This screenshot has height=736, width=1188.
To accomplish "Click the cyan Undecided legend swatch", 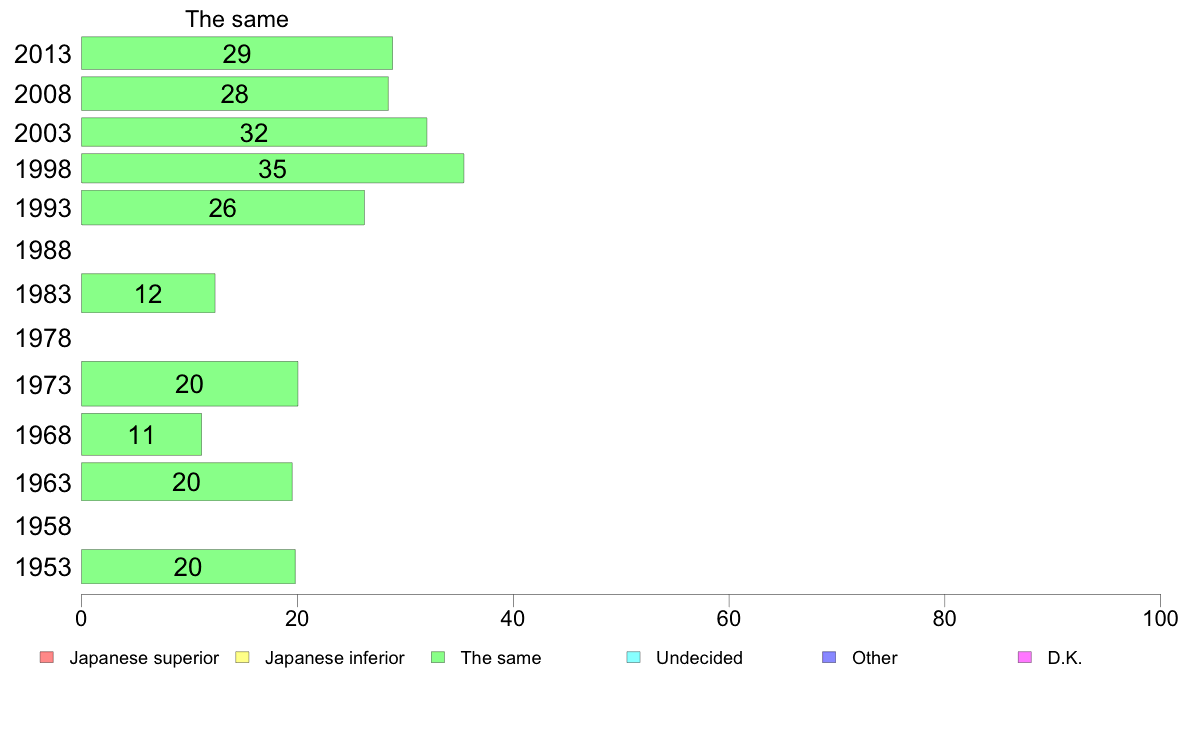I will 633,657.
